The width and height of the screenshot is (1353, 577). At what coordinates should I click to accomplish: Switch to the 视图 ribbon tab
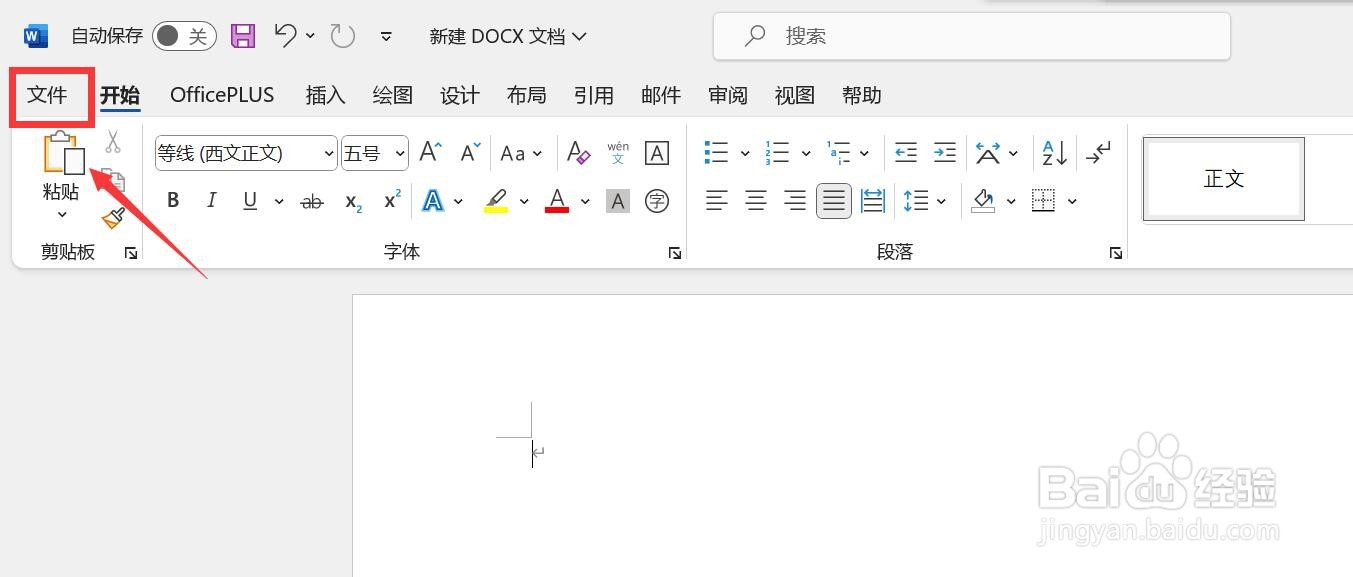[794, 94]
